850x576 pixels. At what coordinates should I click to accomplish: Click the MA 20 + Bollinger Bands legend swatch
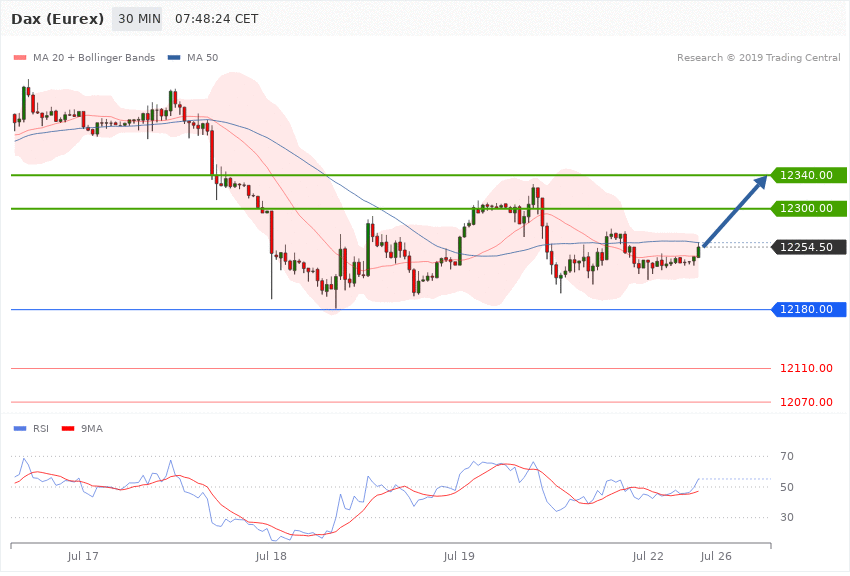click(x=20, y=57)
